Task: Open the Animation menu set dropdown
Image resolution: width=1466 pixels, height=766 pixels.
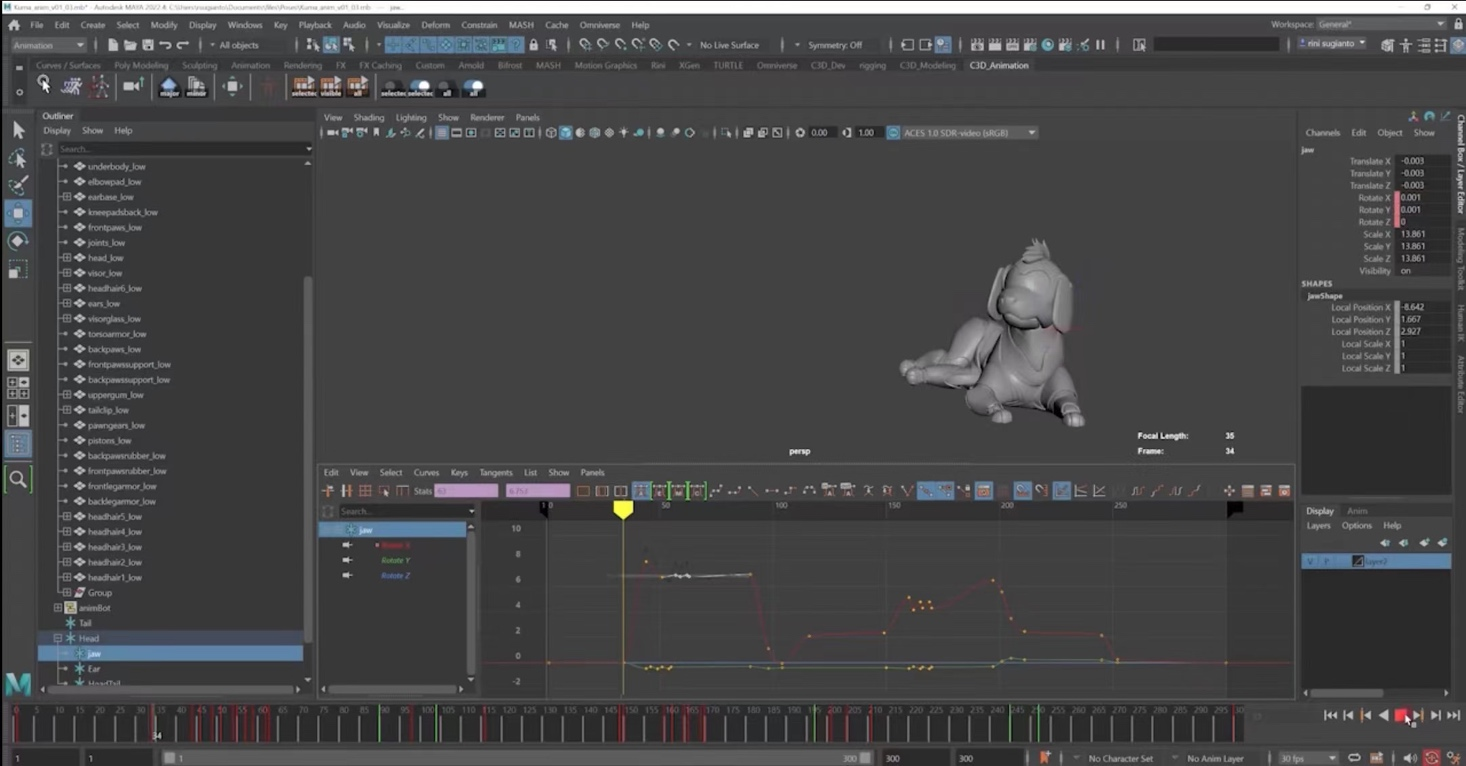Action: (48, 45)
